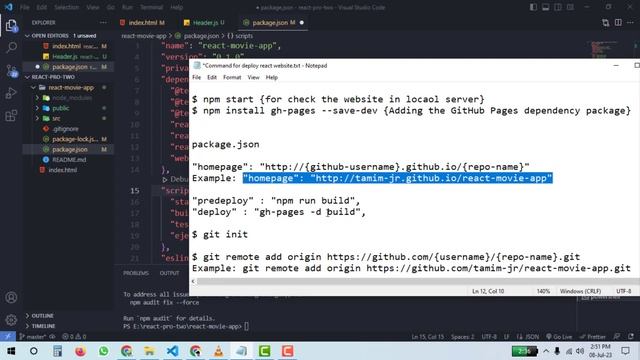This screenshot has width=640, height=360.
Task: Open the Manage gear menu in VS Code
Action: click(11, 320)
